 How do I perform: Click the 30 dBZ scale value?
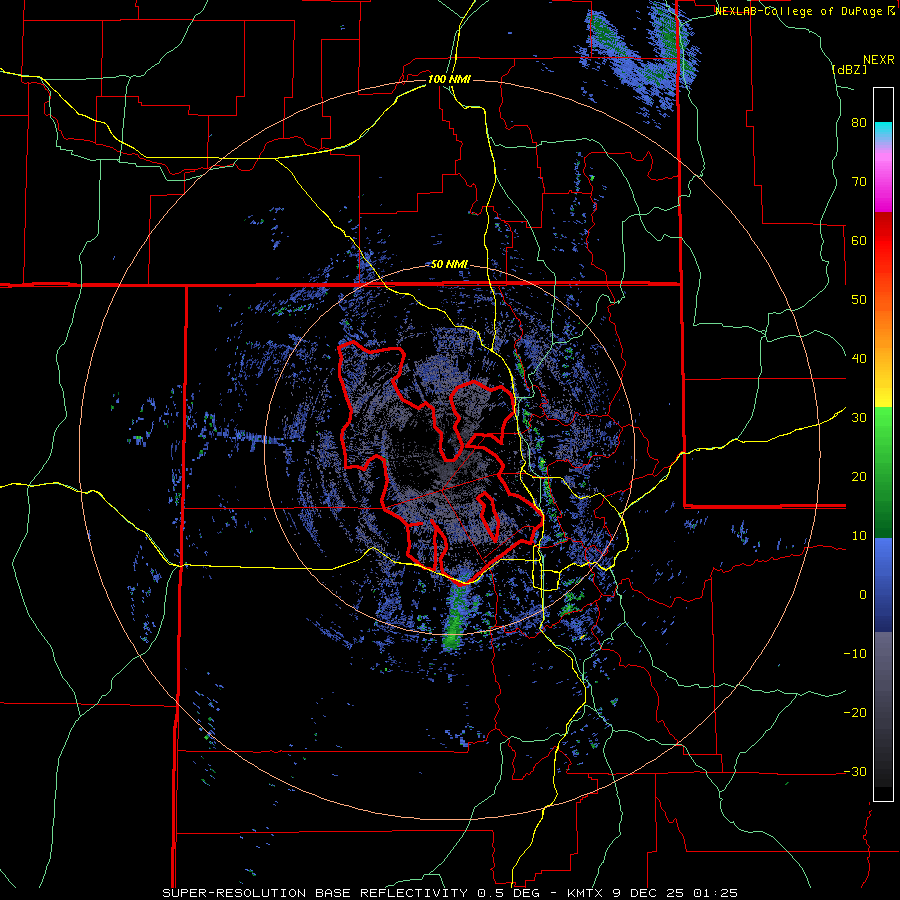(x=859, y=418)
